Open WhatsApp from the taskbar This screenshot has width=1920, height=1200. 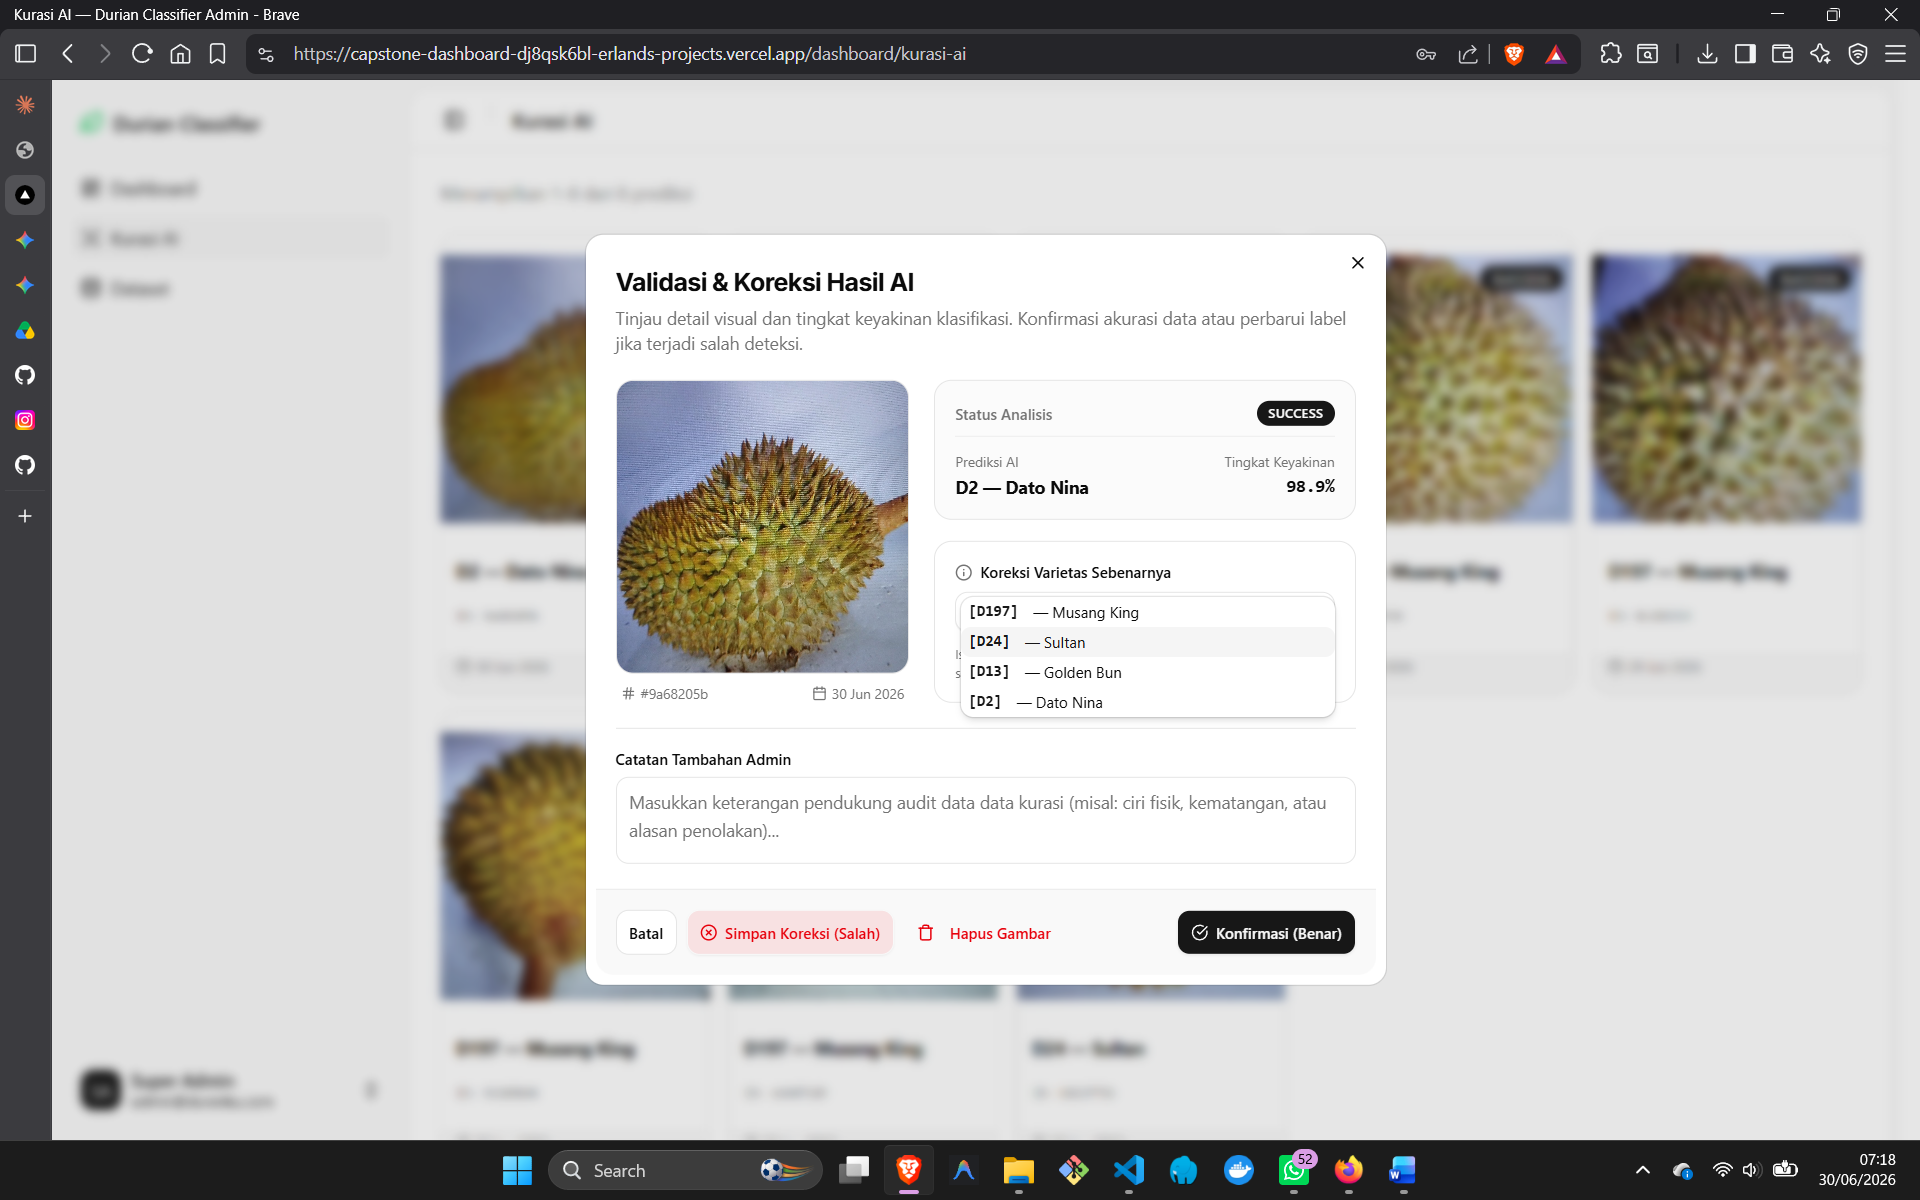tap(1294, 1170)
